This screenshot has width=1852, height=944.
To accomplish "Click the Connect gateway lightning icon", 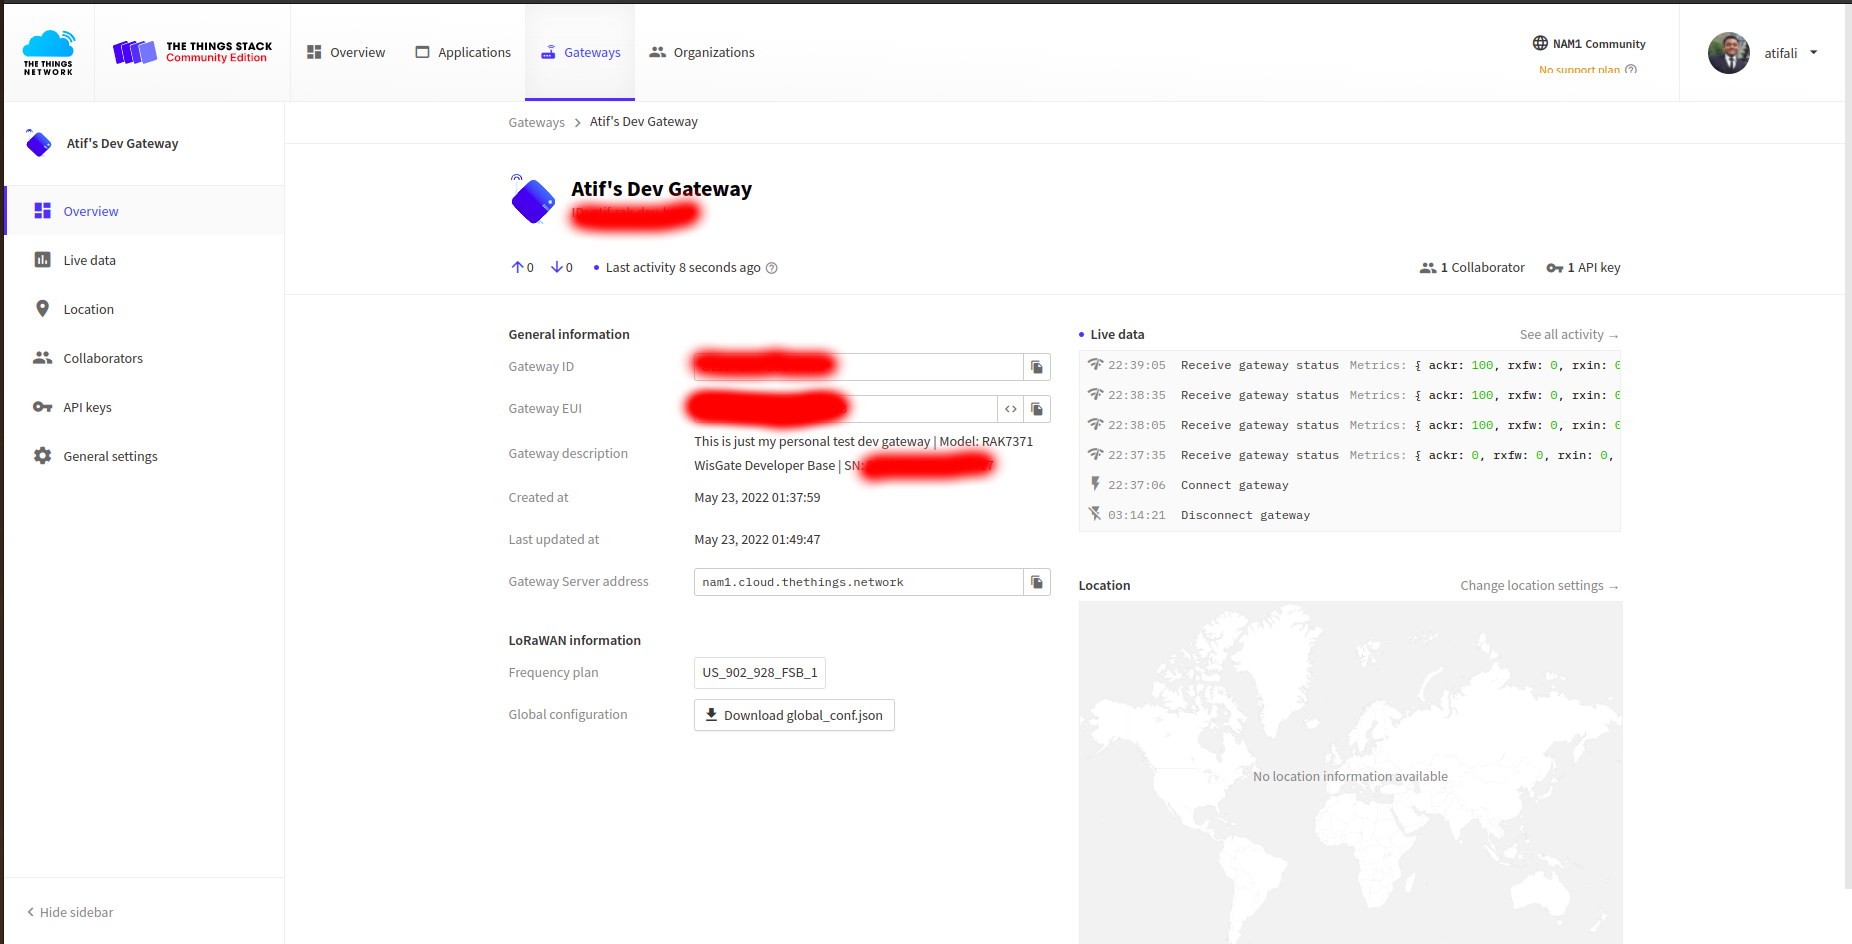I will pos(1095,484).
